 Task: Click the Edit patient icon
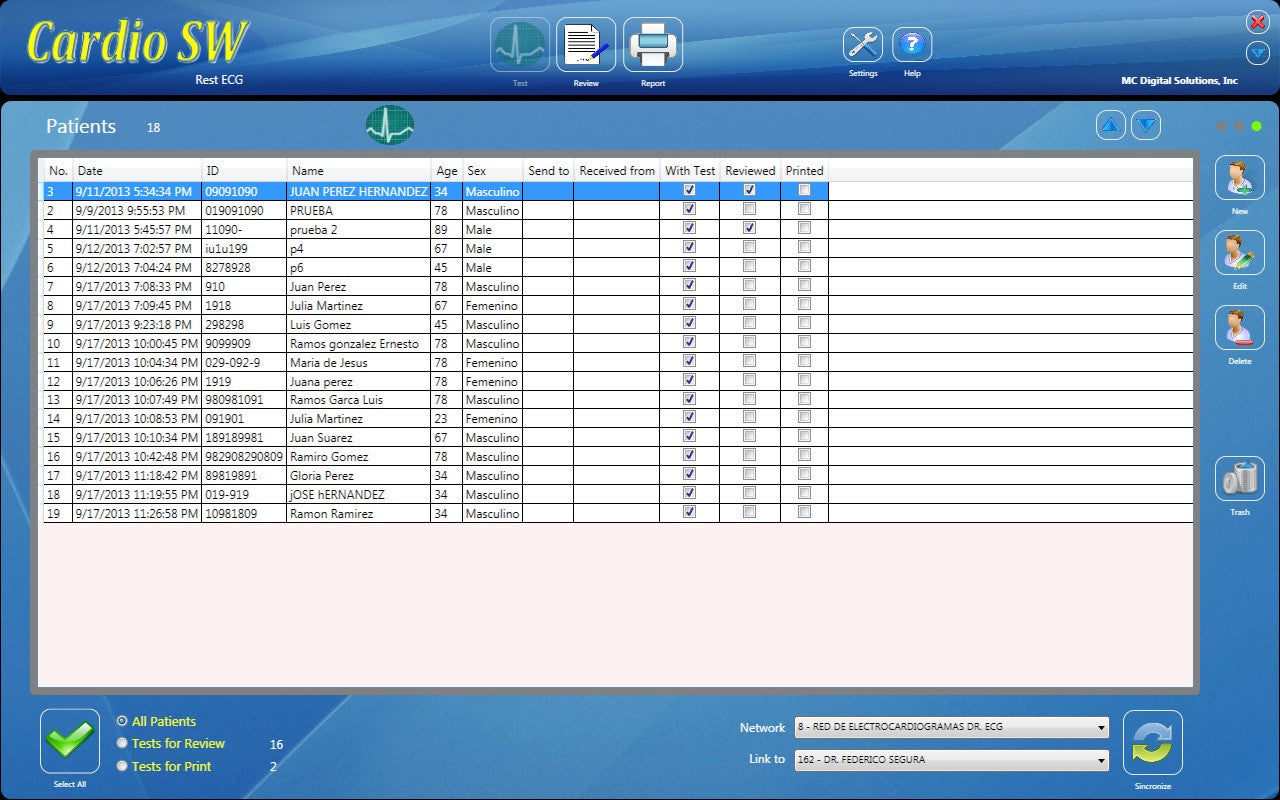pos(1239,253)
